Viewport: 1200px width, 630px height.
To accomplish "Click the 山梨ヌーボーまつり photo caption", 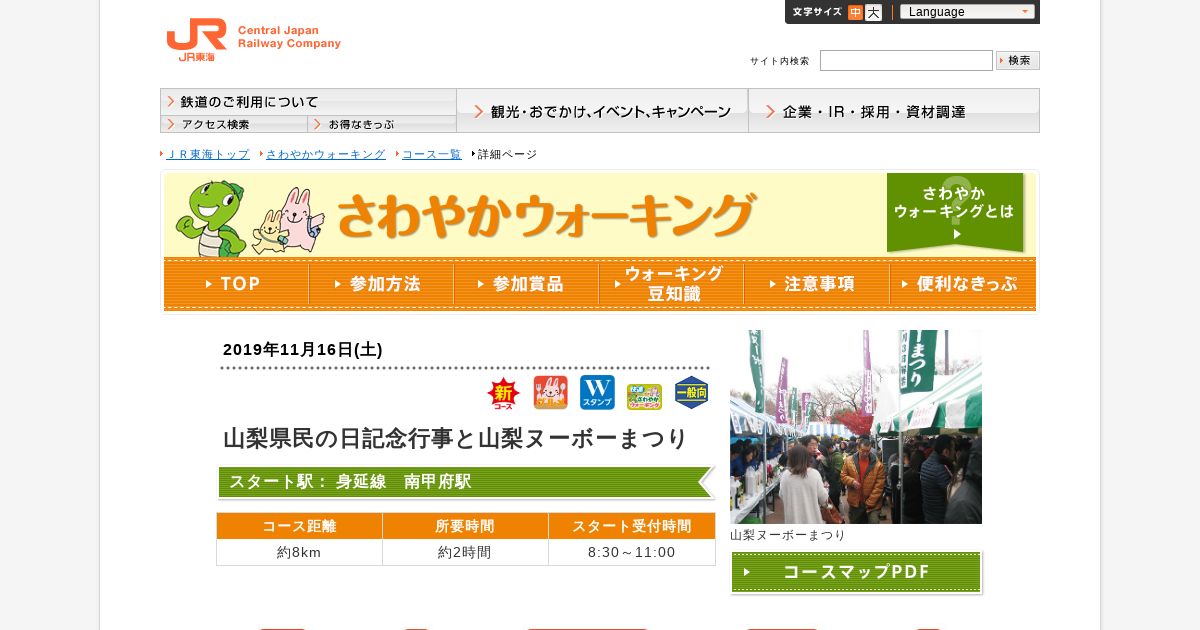I will [x=788, y=535].
